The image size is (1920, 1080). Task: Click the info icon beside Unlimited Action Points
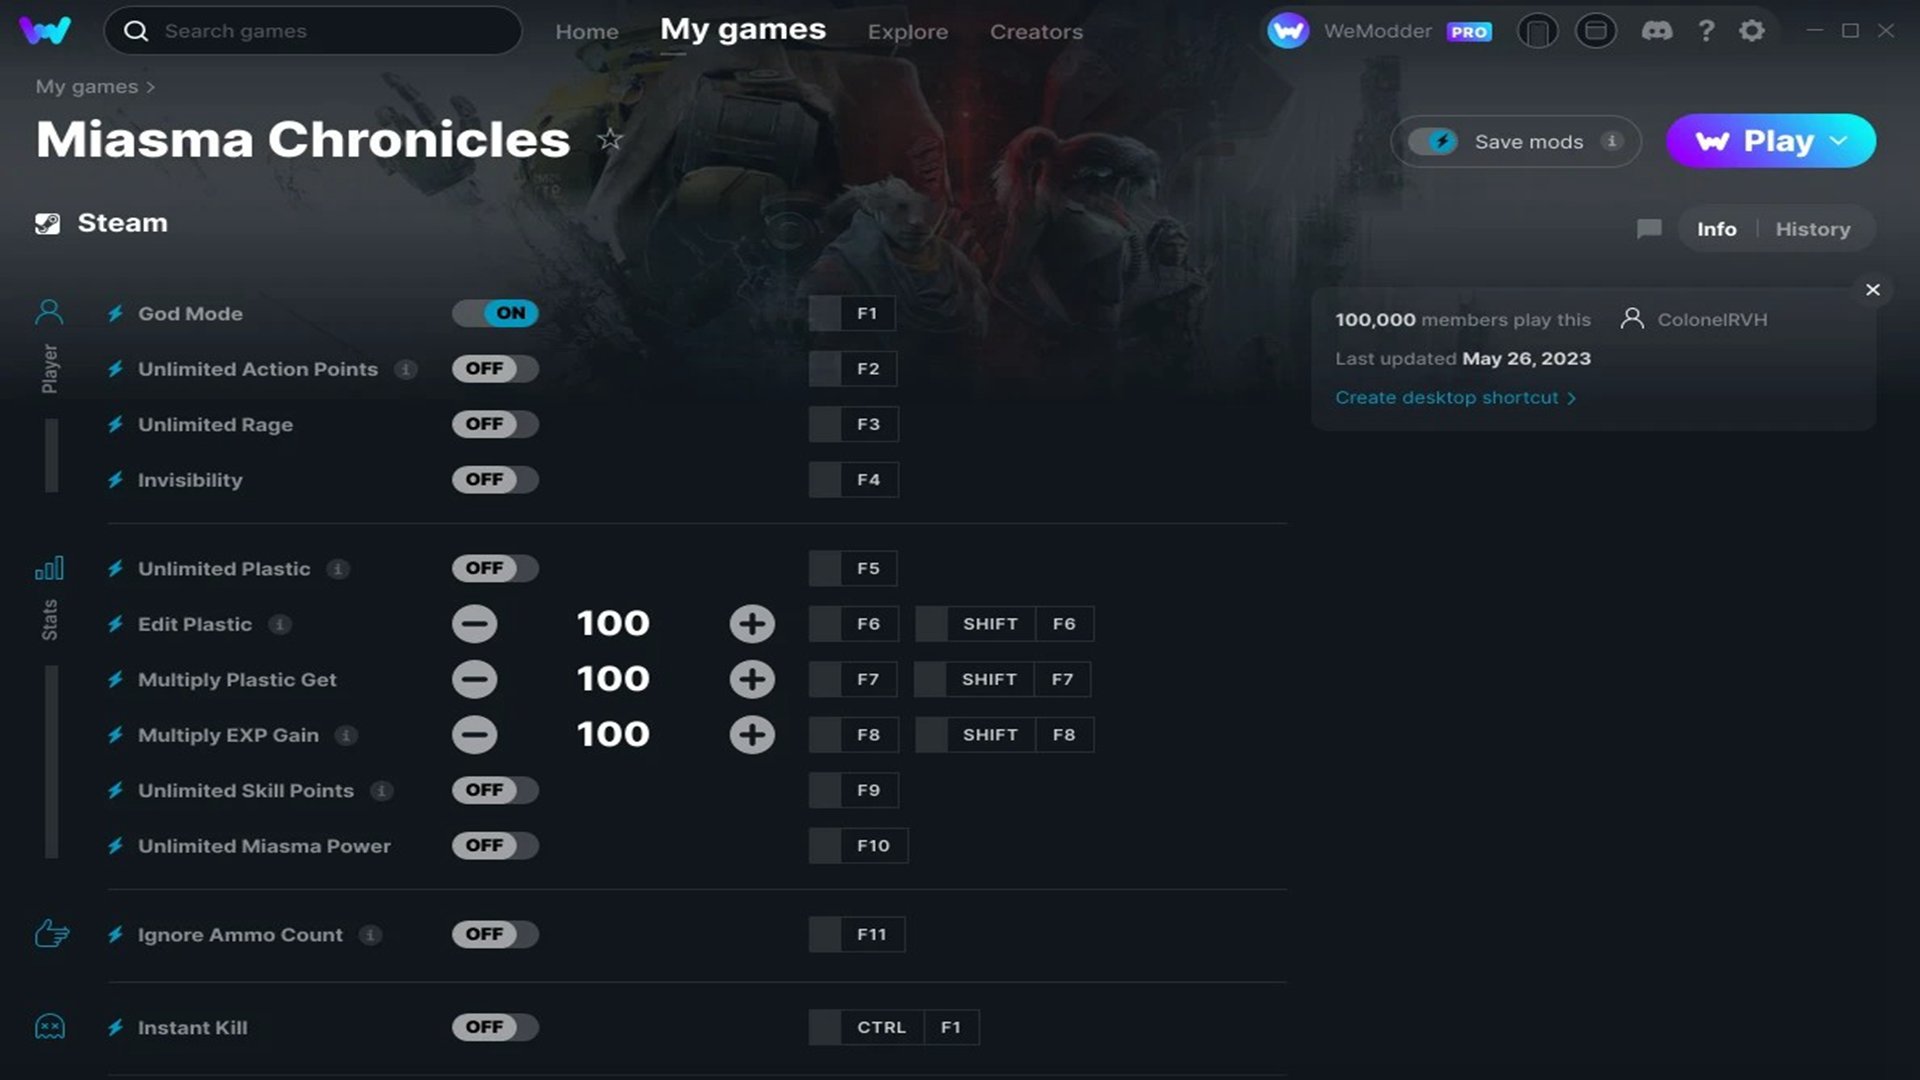[405, 369]
